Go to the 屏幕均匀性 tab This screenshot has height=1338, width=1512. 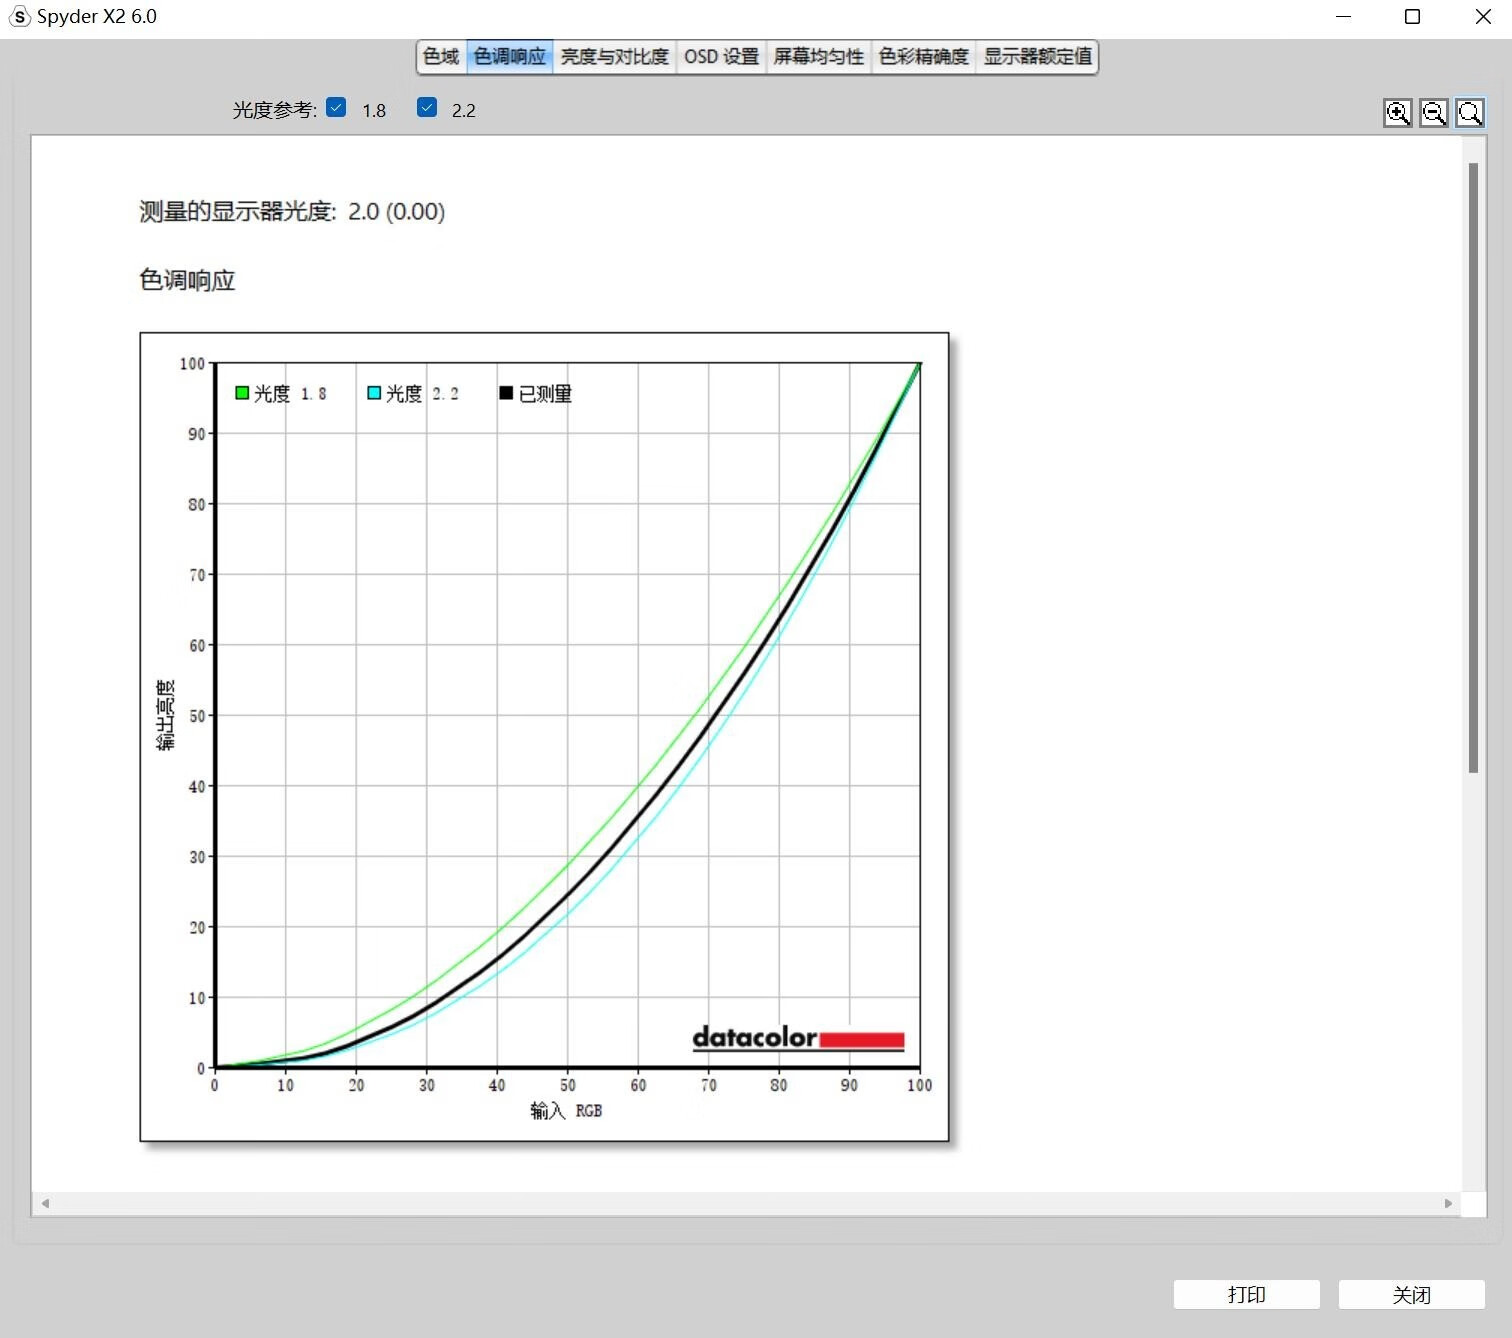[x=818, y=57]
